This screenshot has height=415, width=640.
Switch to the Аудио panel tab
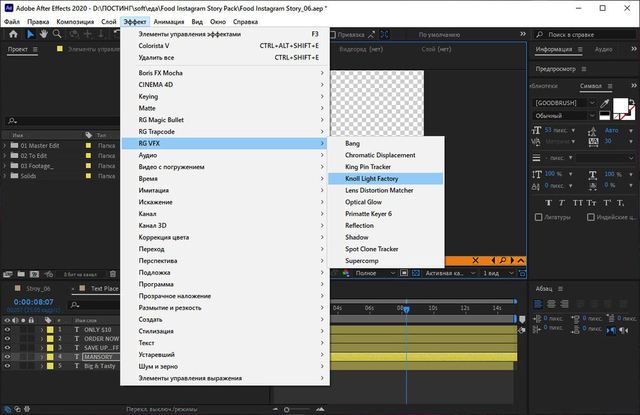pos(605,48)
